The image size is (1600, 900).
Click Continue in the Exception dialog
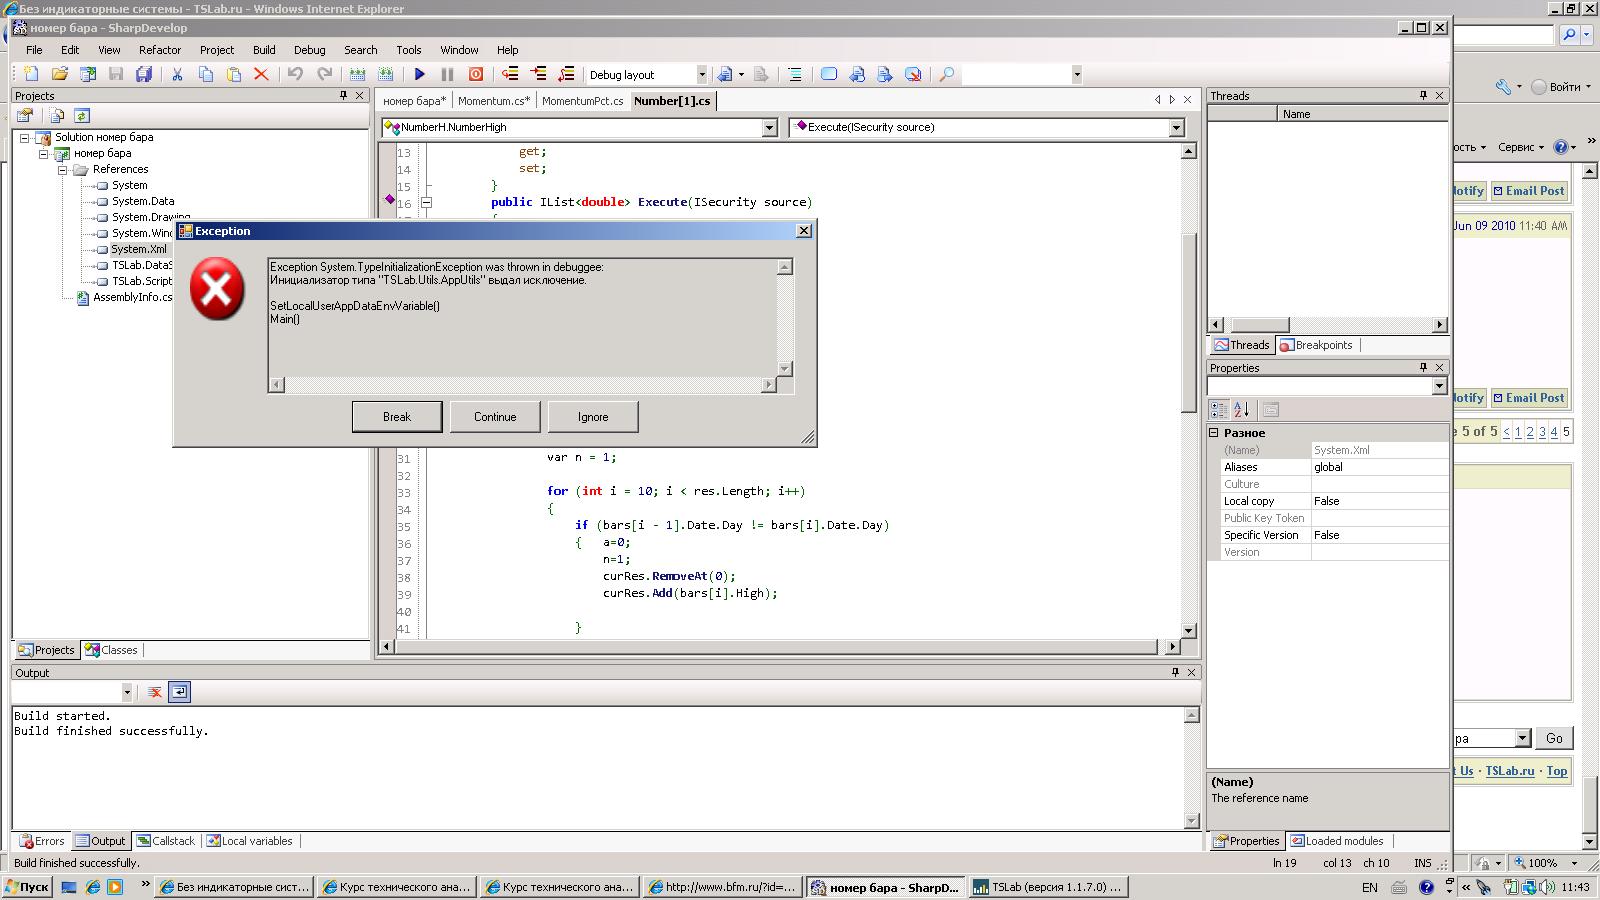495,417
